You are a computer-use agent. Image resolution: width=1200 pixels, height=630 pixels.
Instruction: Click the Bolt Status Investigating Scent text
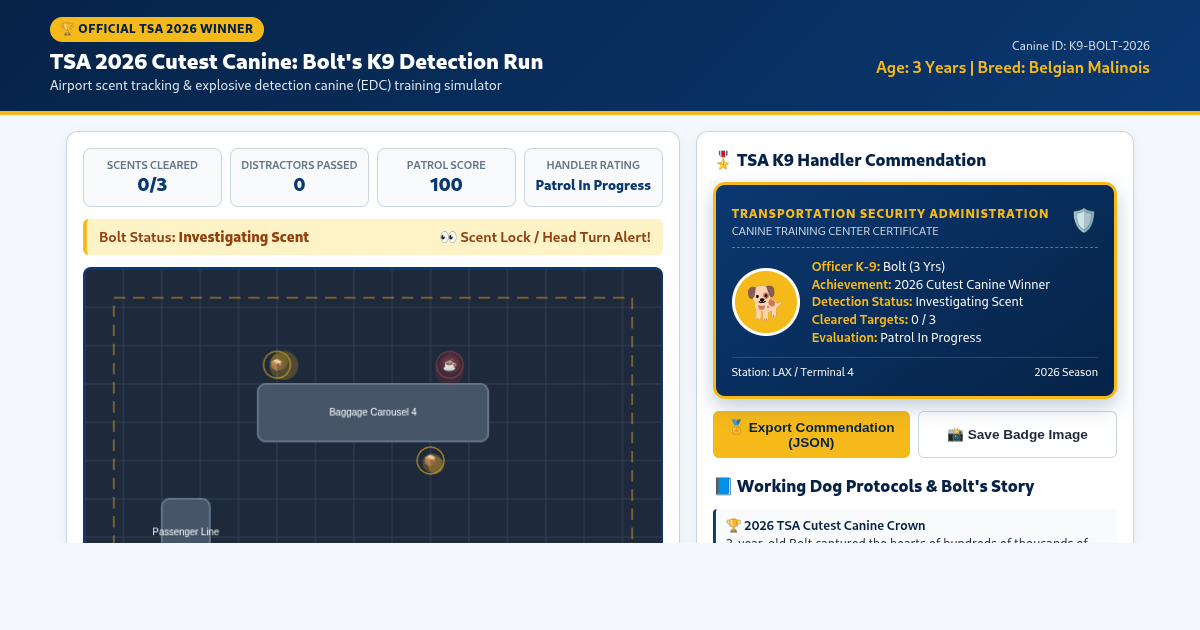coord(204,237)
